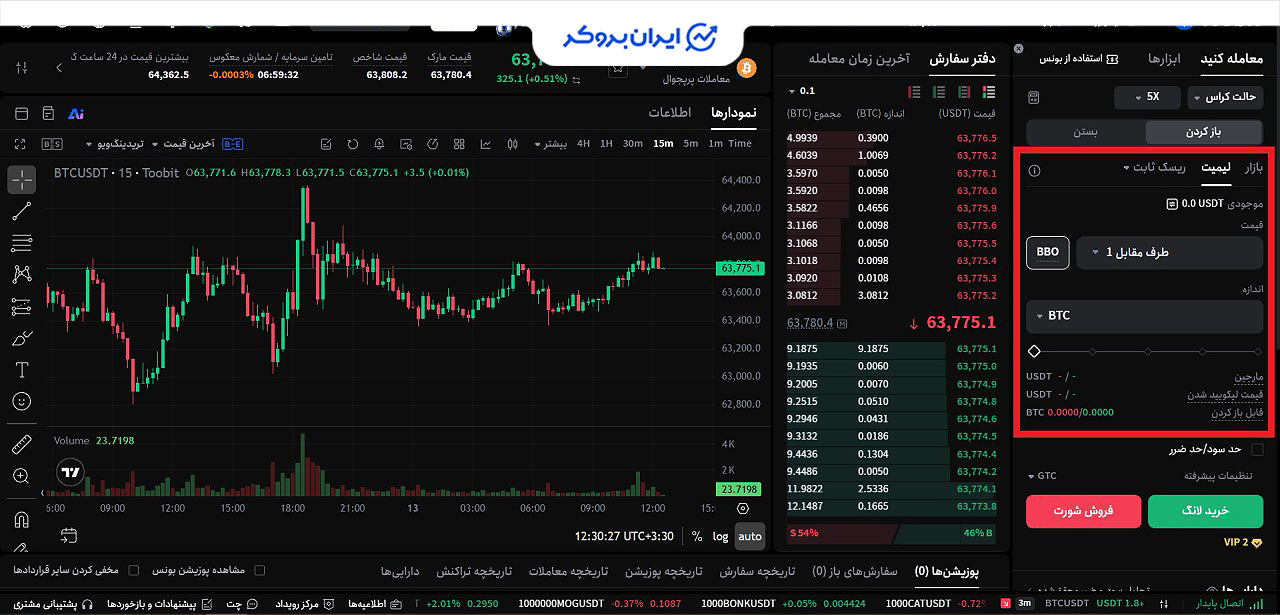The height and width of the screenshot is (615, 1280).
Task: Click ask price 63,776.5 in order book
Action: click(x=976, y=138)
